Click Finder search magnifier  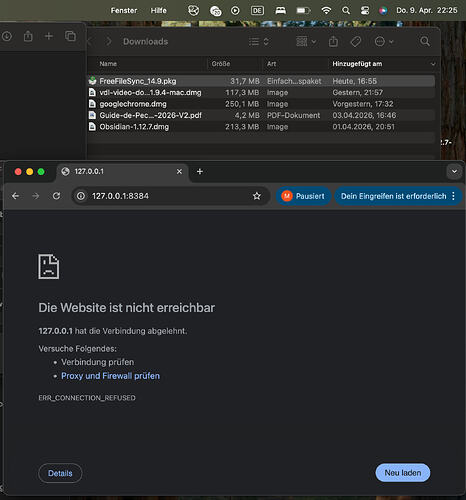coord(425,41)
